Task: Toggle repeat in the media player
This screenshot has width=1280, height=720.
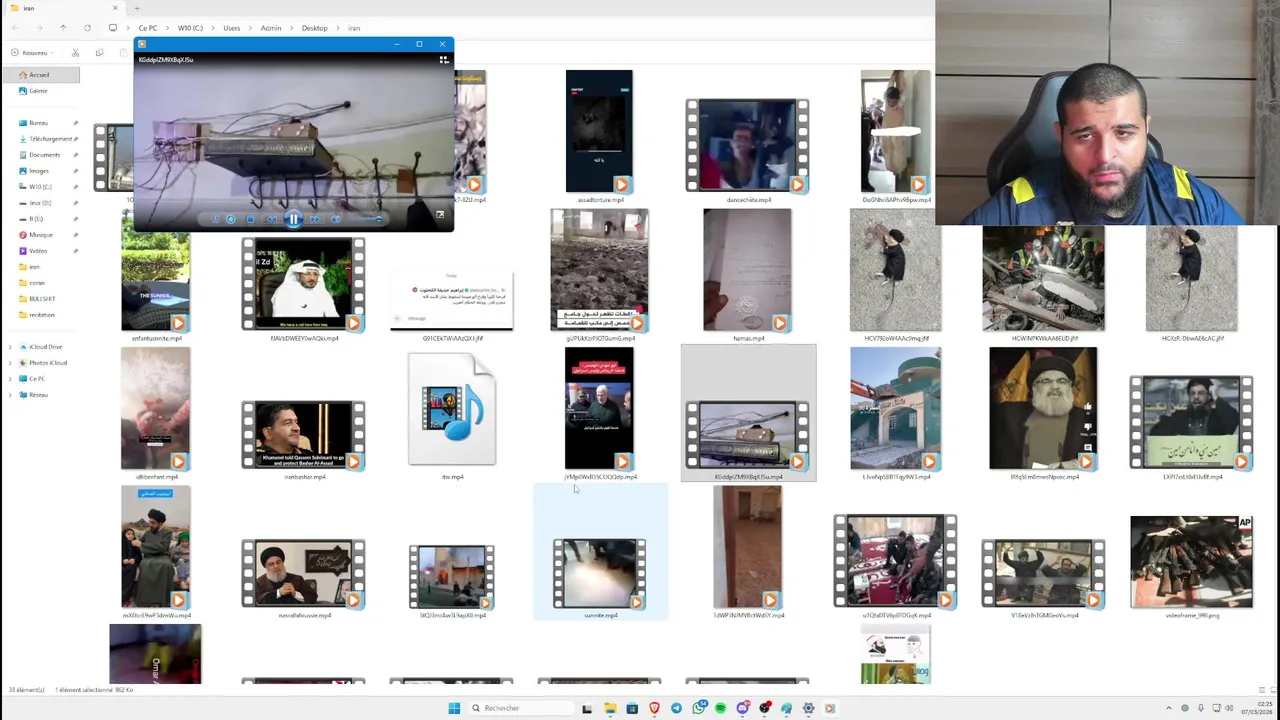Action: pos(230,219)
